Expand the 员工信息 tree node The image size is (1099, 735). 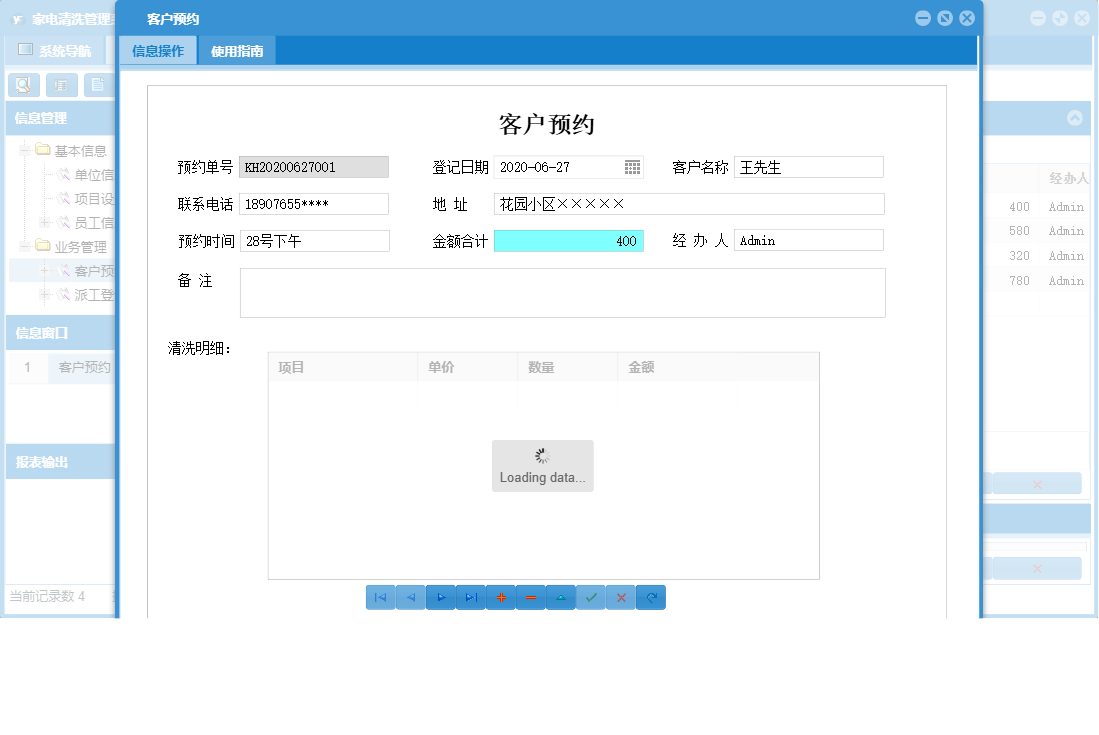[44, 222]
